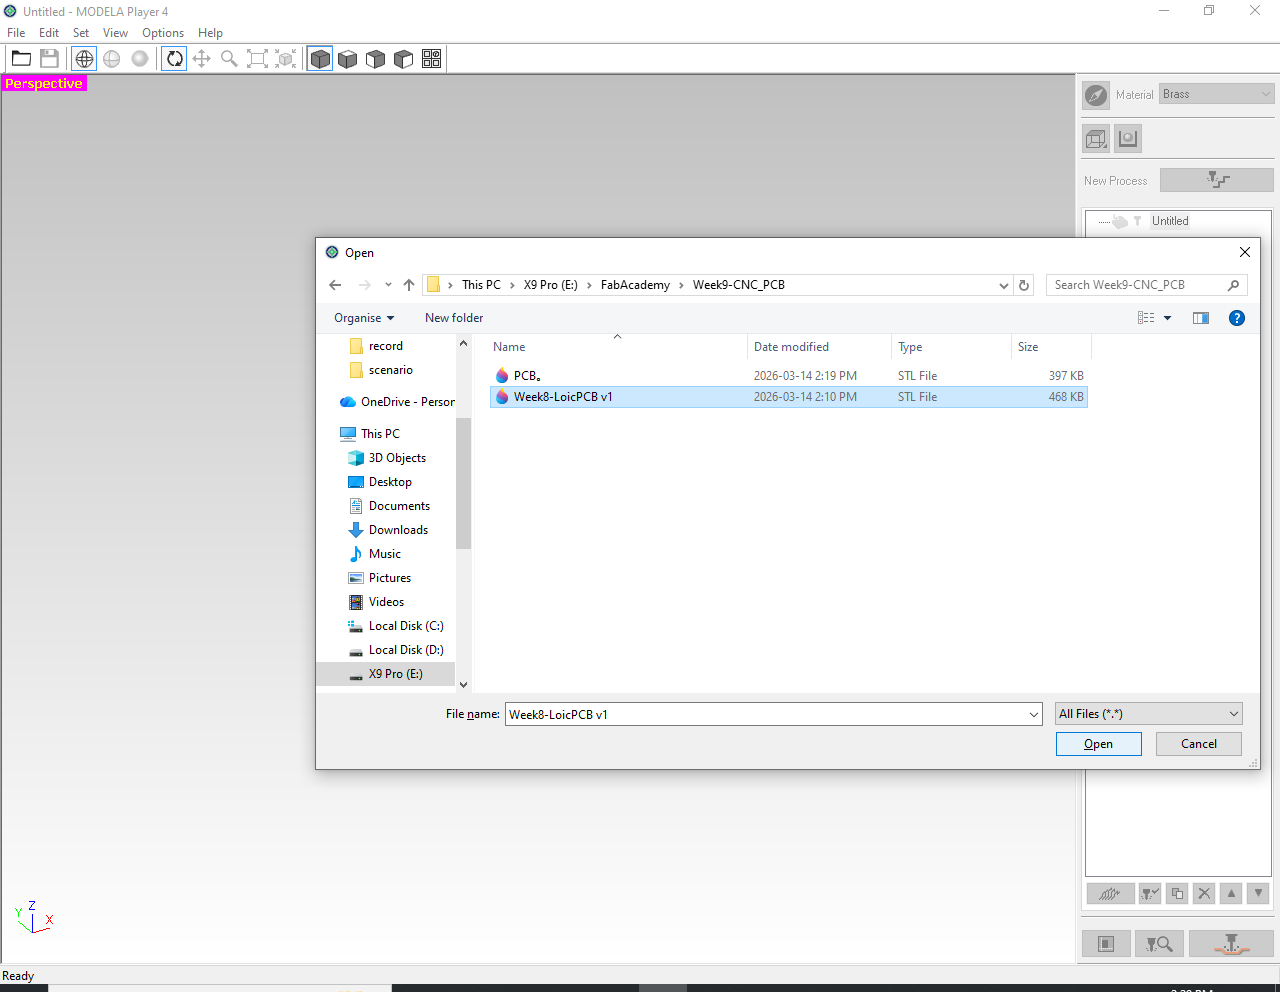The image size is (1280, 992).
Task: Click the cutting position square icon
Action: tap(1106, 944)
